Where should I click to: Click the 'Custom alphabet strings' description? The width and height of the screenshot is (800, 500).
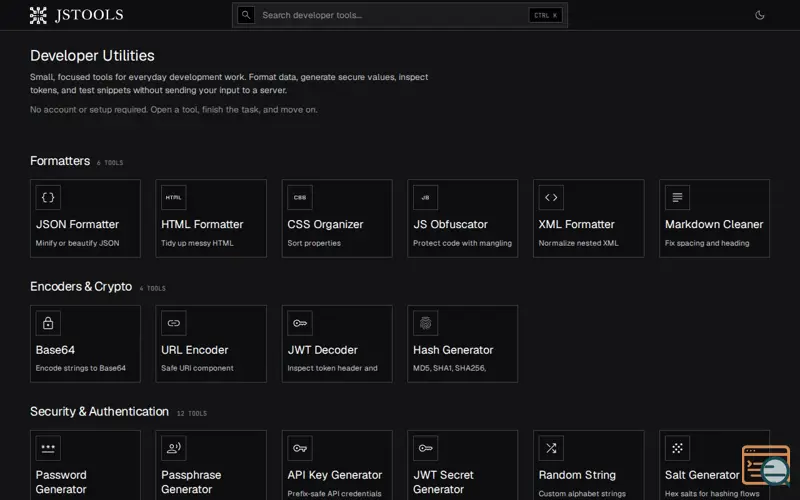click(x=582, y=494)
